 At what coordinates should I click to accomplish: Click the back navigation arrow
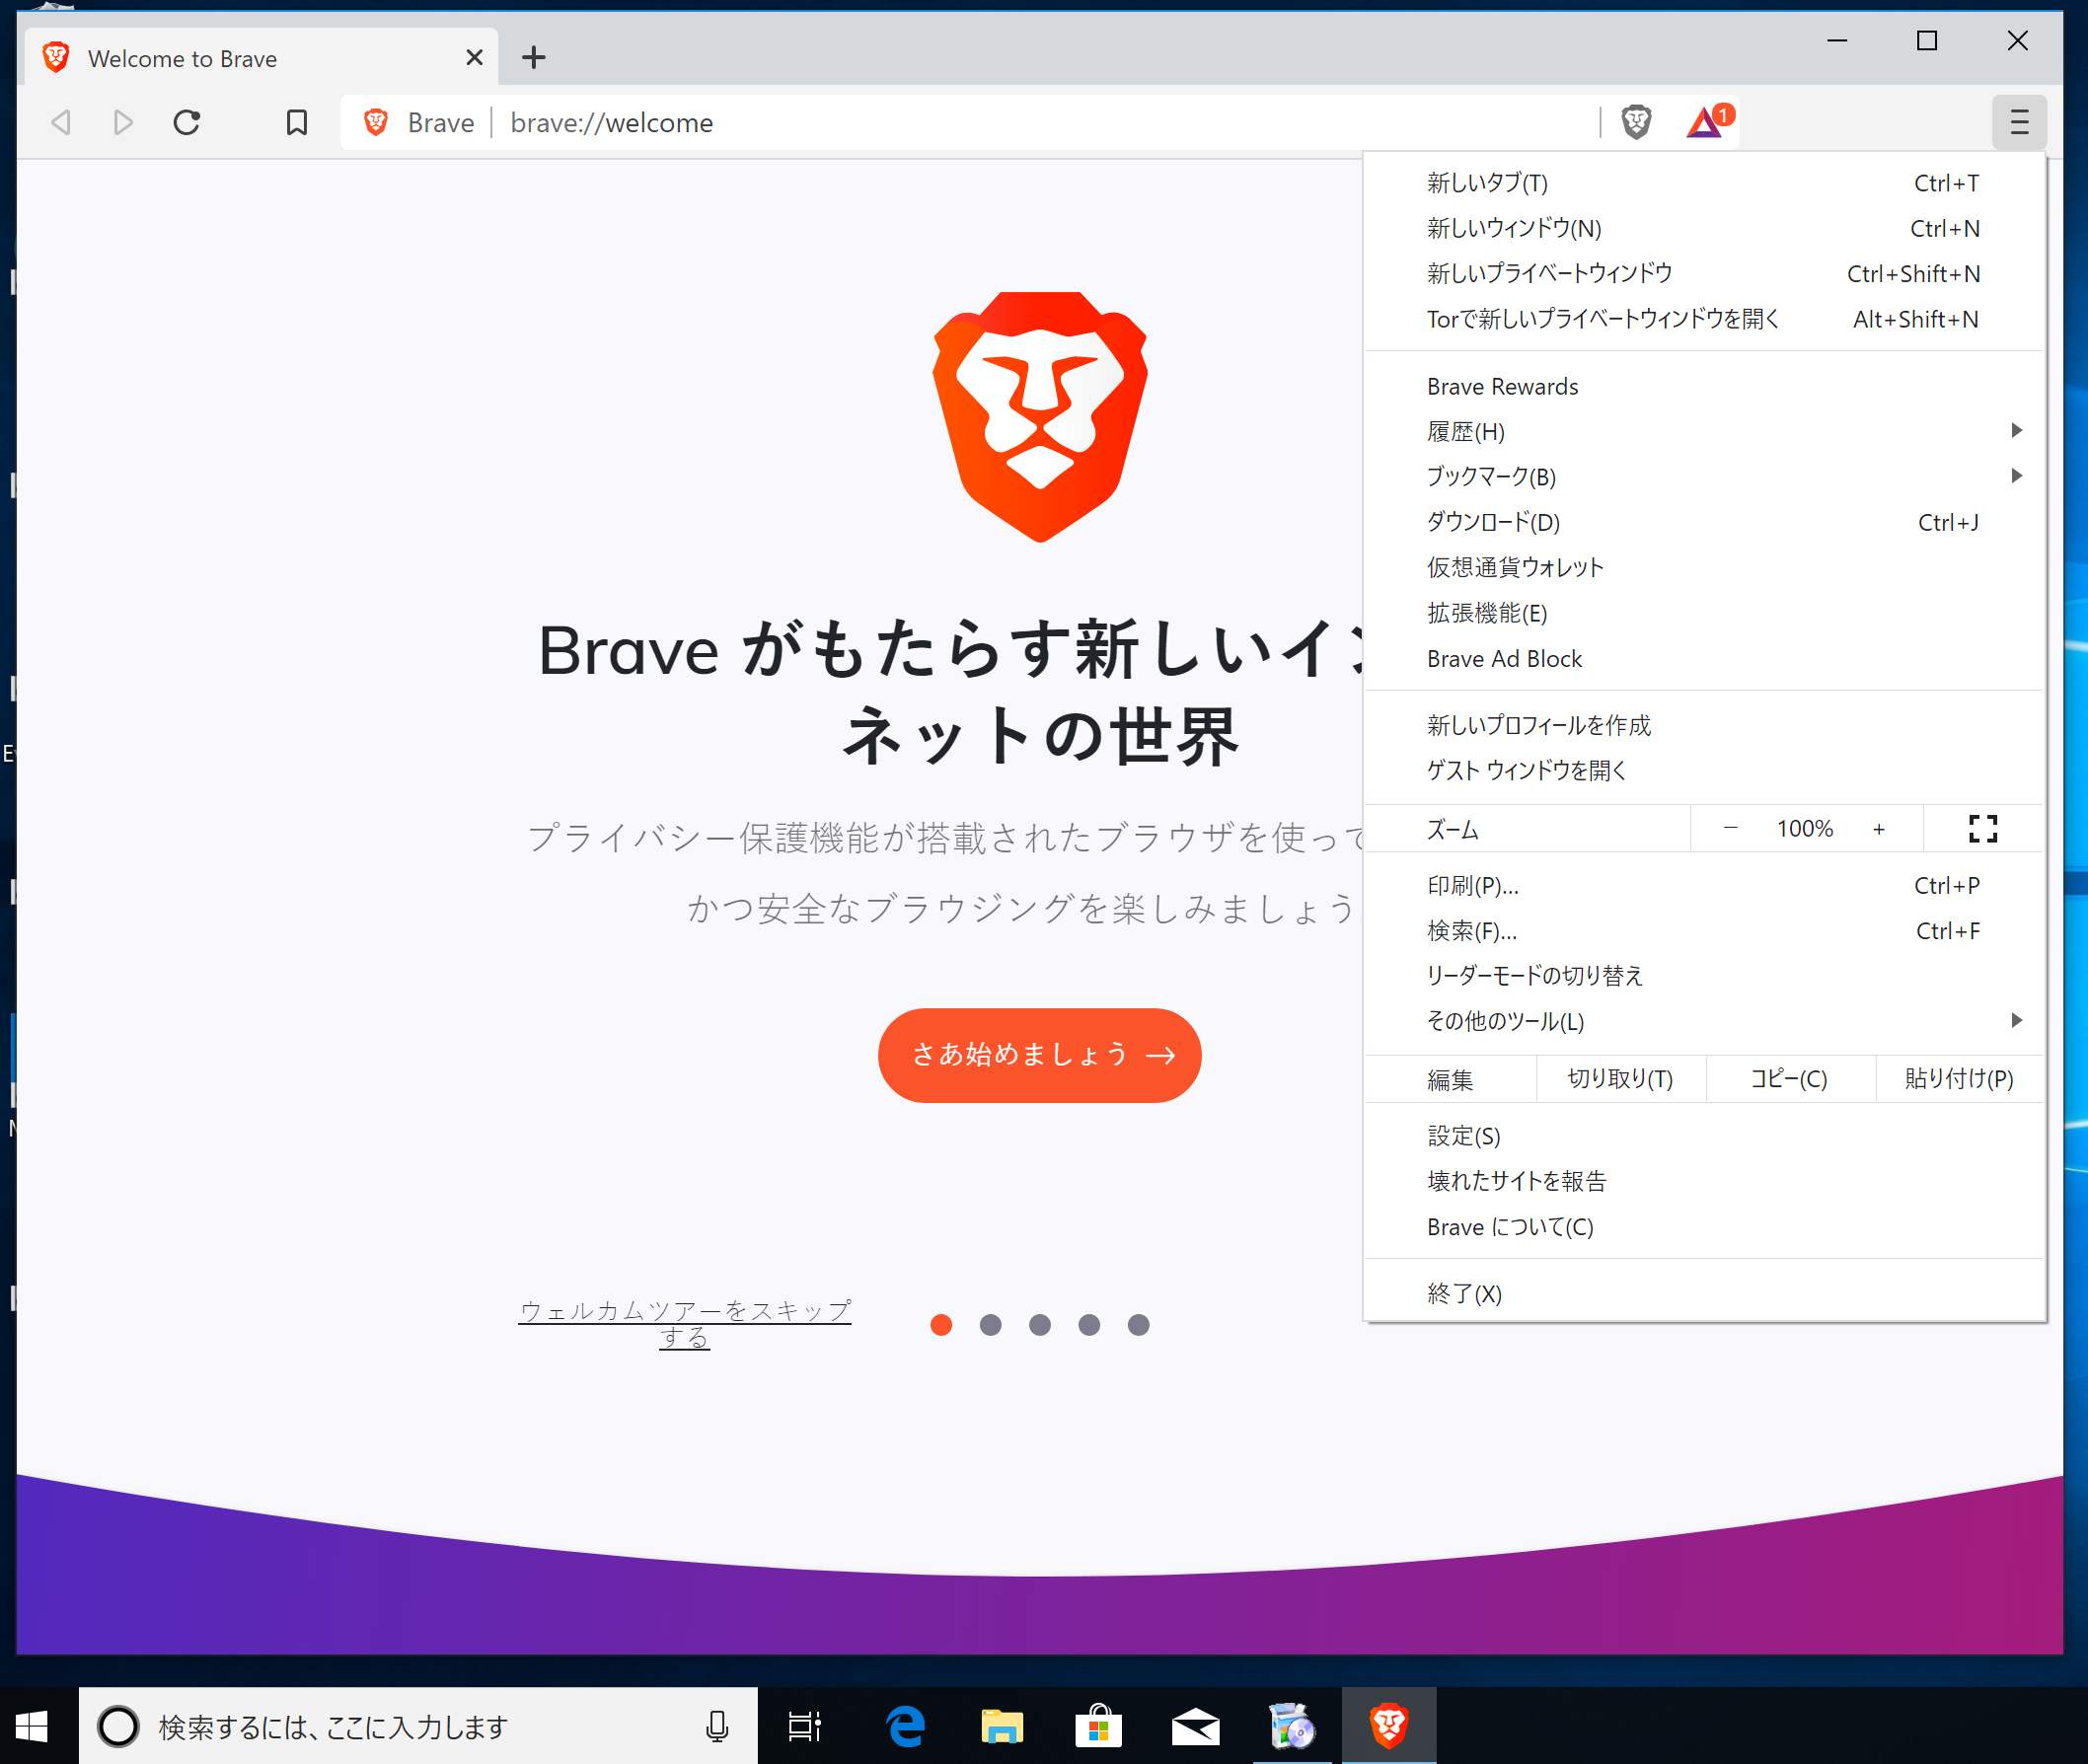60,122
